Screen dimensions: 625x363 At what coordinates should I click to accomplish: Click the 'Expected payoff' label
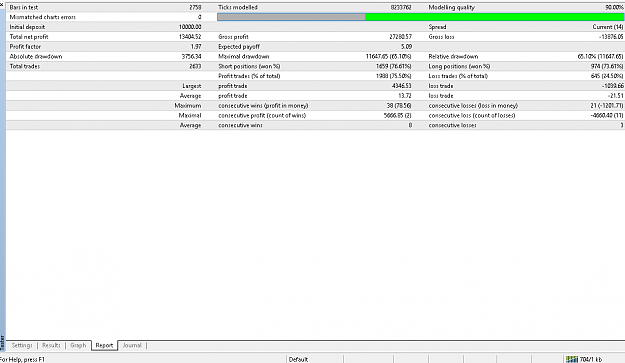(239, 47)
